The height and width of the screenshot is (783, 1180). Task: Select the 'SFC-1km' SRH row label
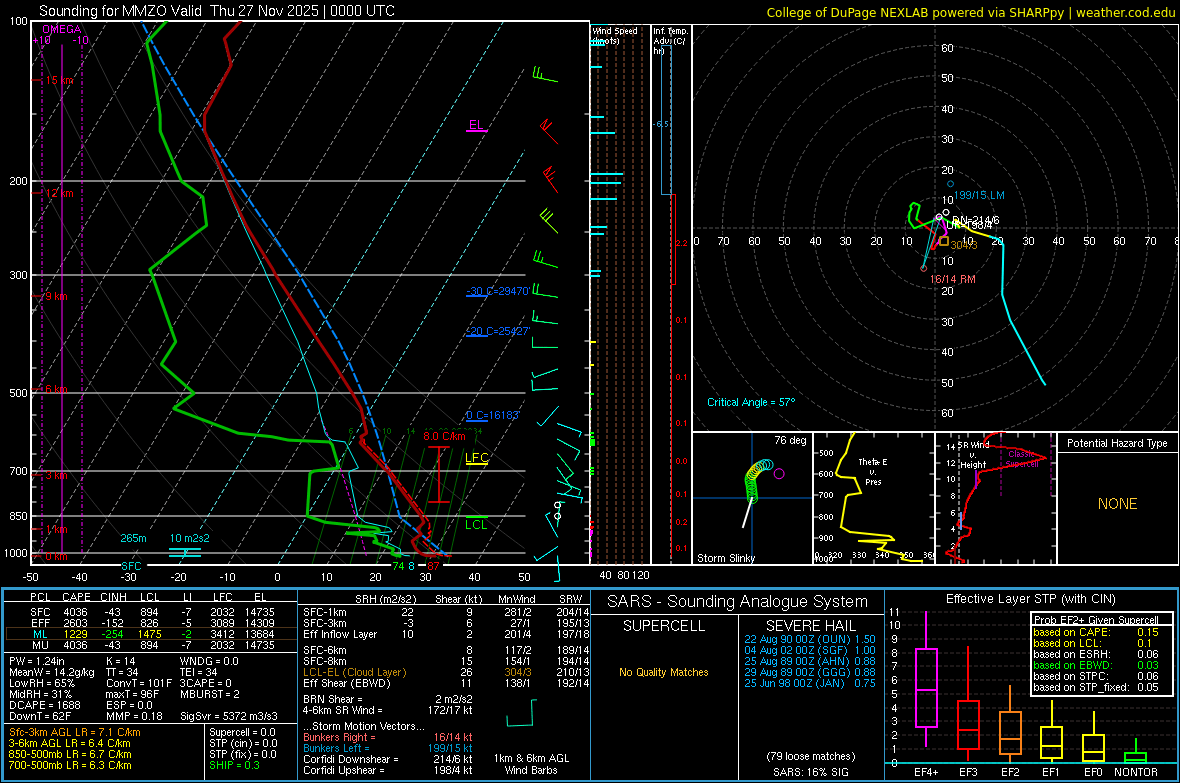(x=324, y=612)
